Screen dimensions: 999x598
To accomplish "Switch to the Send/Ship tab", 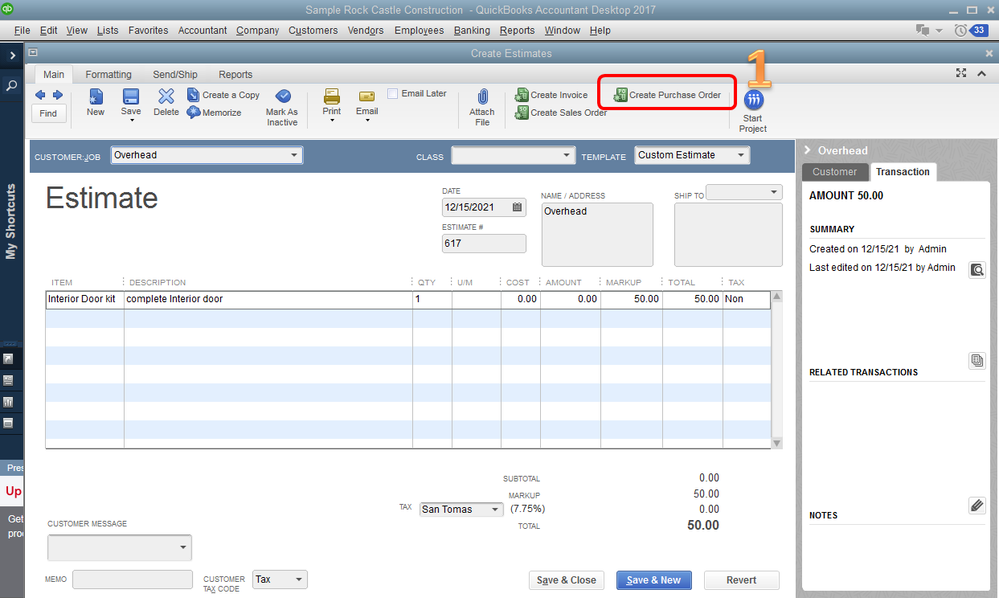I will click(175, 75).
